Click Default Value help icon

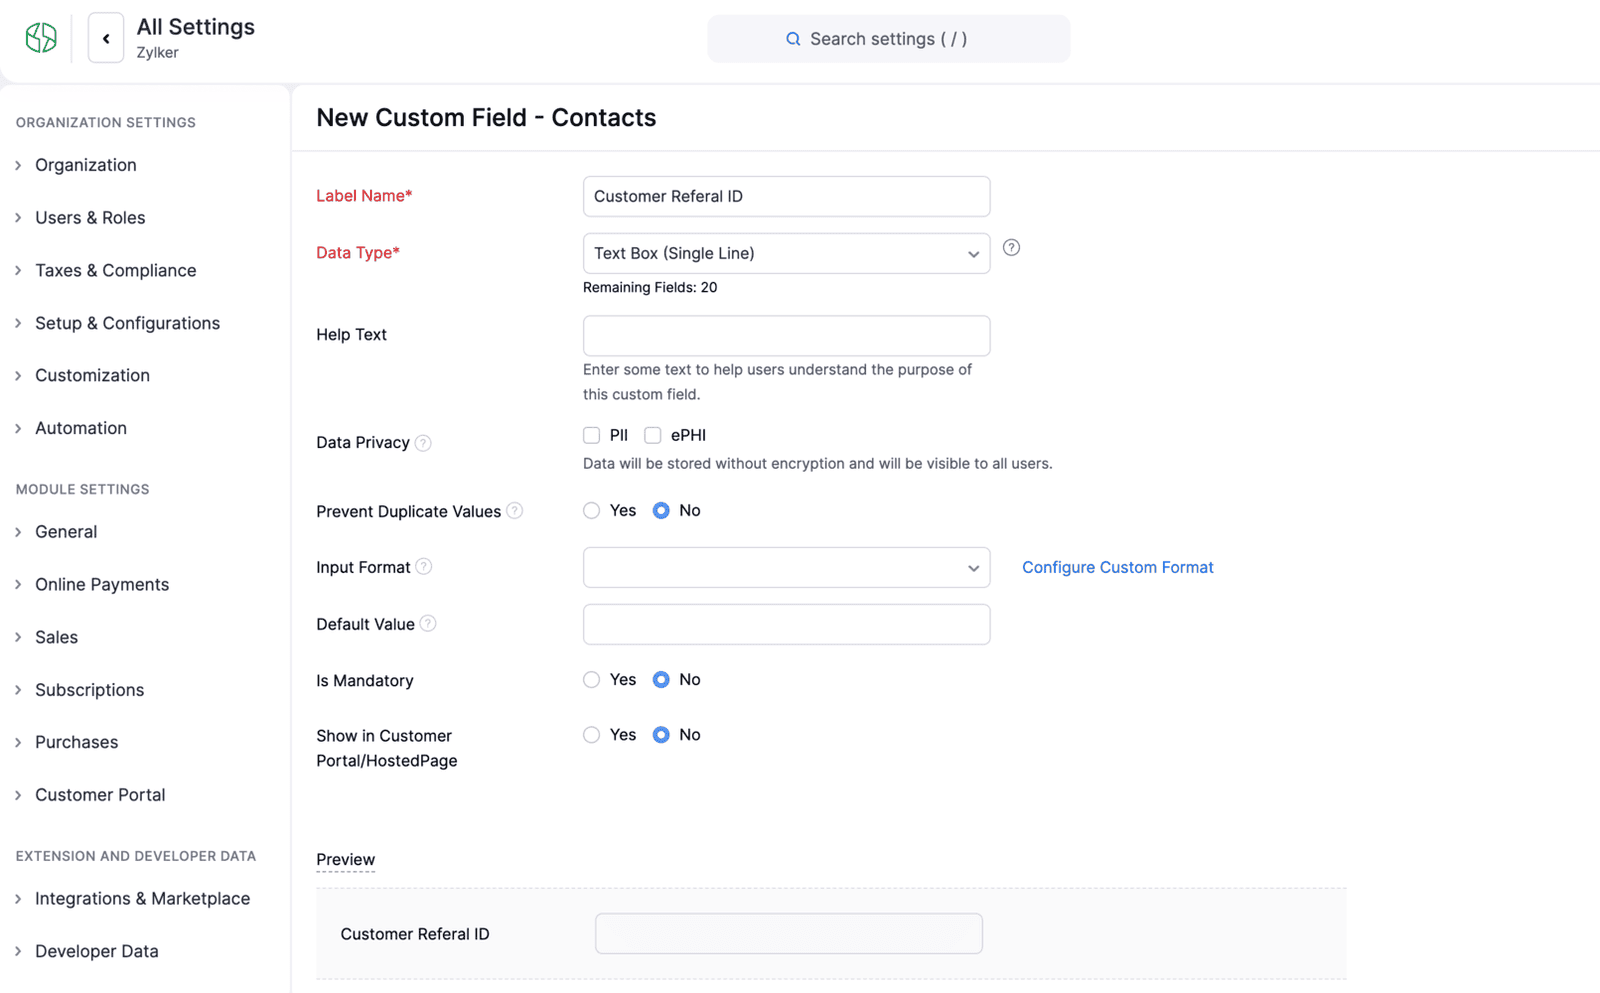click(x=428, y=624)
